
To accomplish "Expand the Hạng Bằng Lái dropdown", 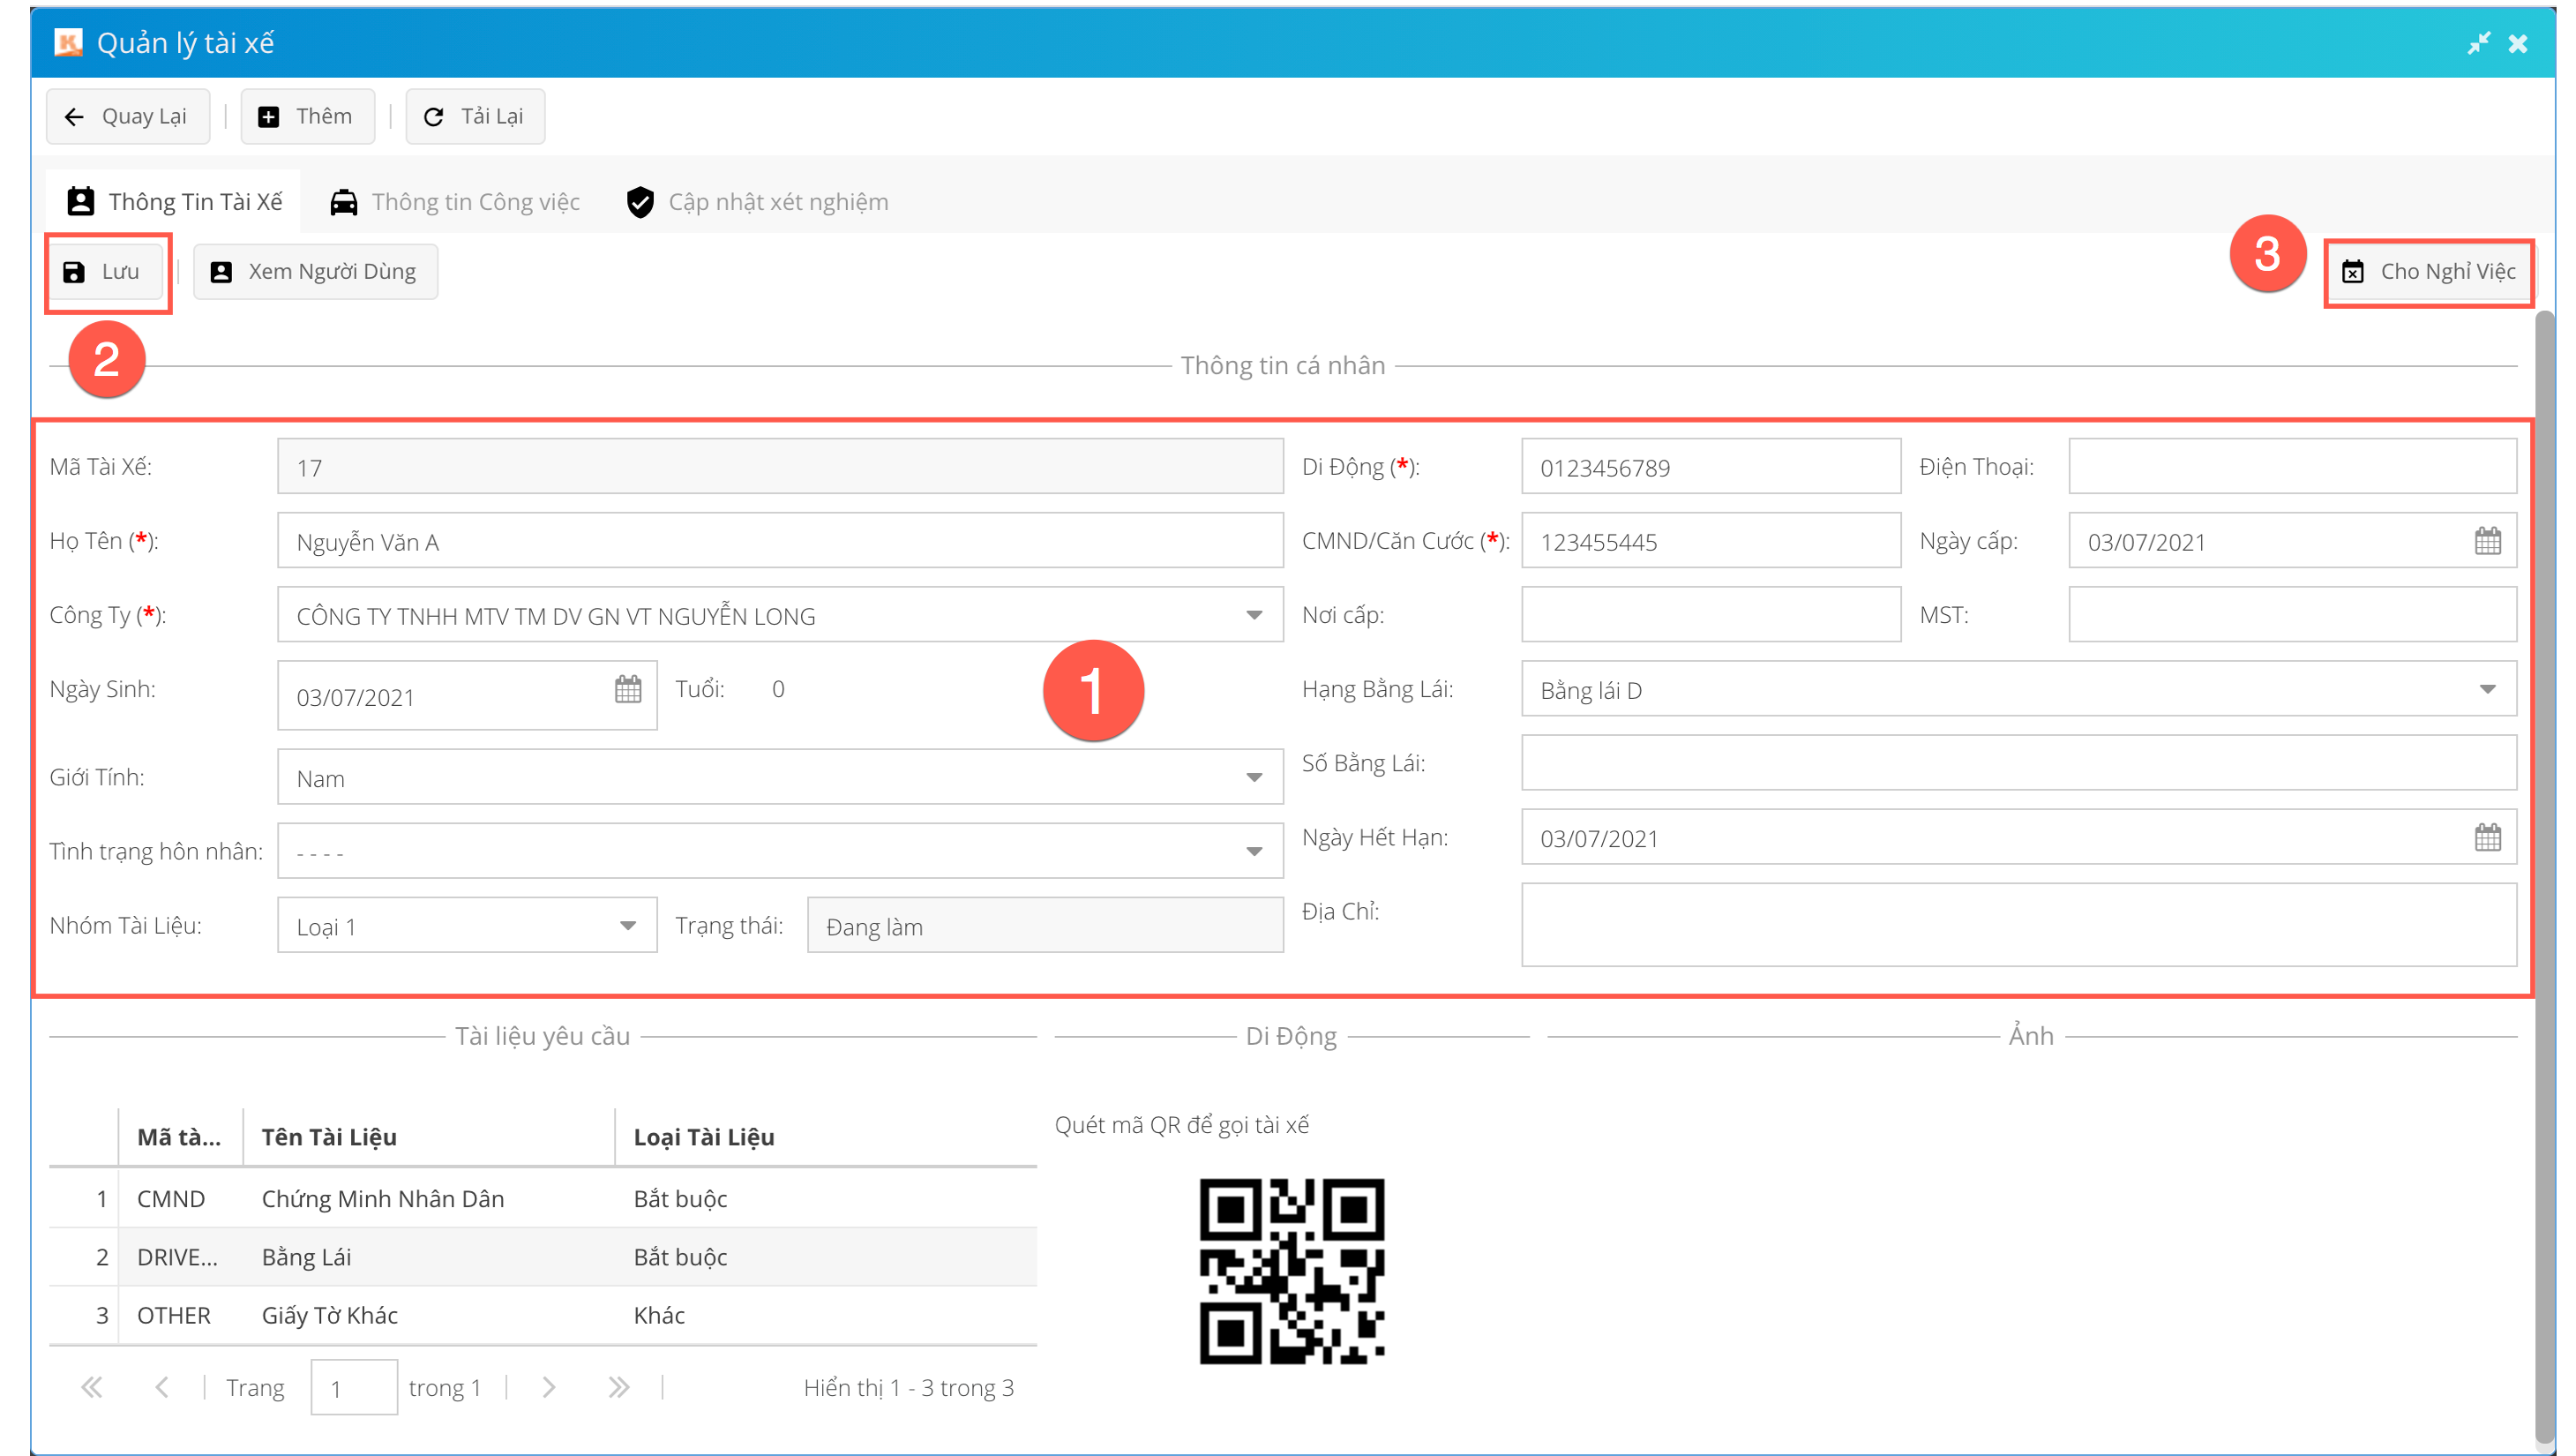I will 2487,689.
